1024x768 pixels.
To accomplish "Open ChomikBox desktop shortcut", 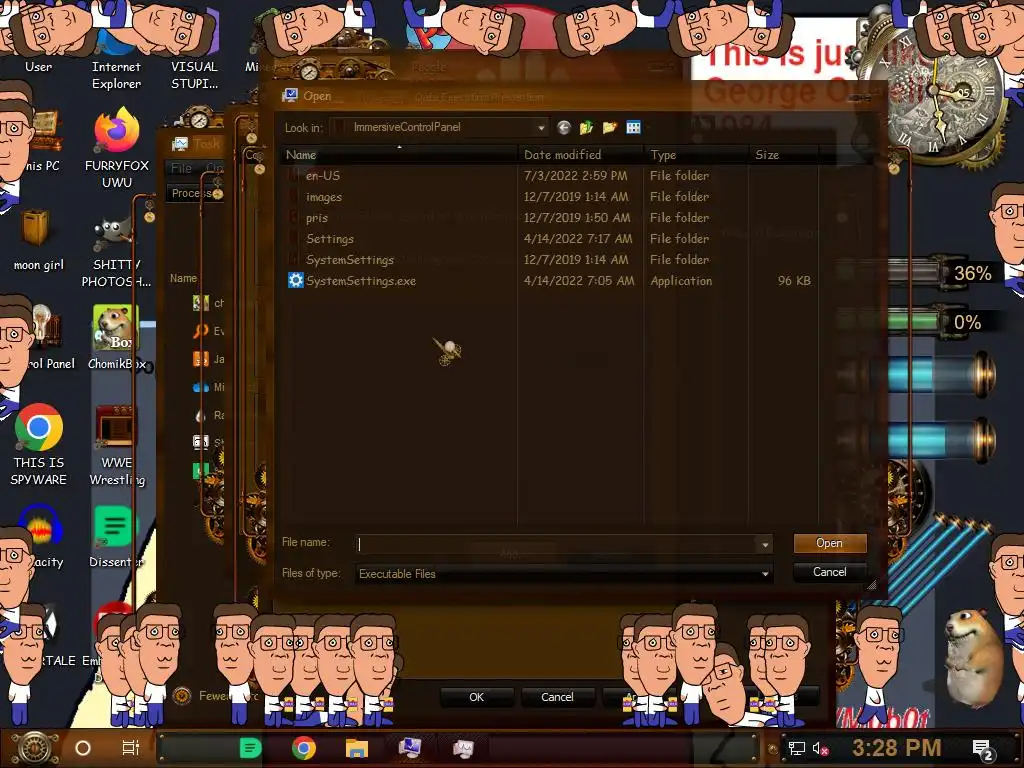I will pos(116,338).
